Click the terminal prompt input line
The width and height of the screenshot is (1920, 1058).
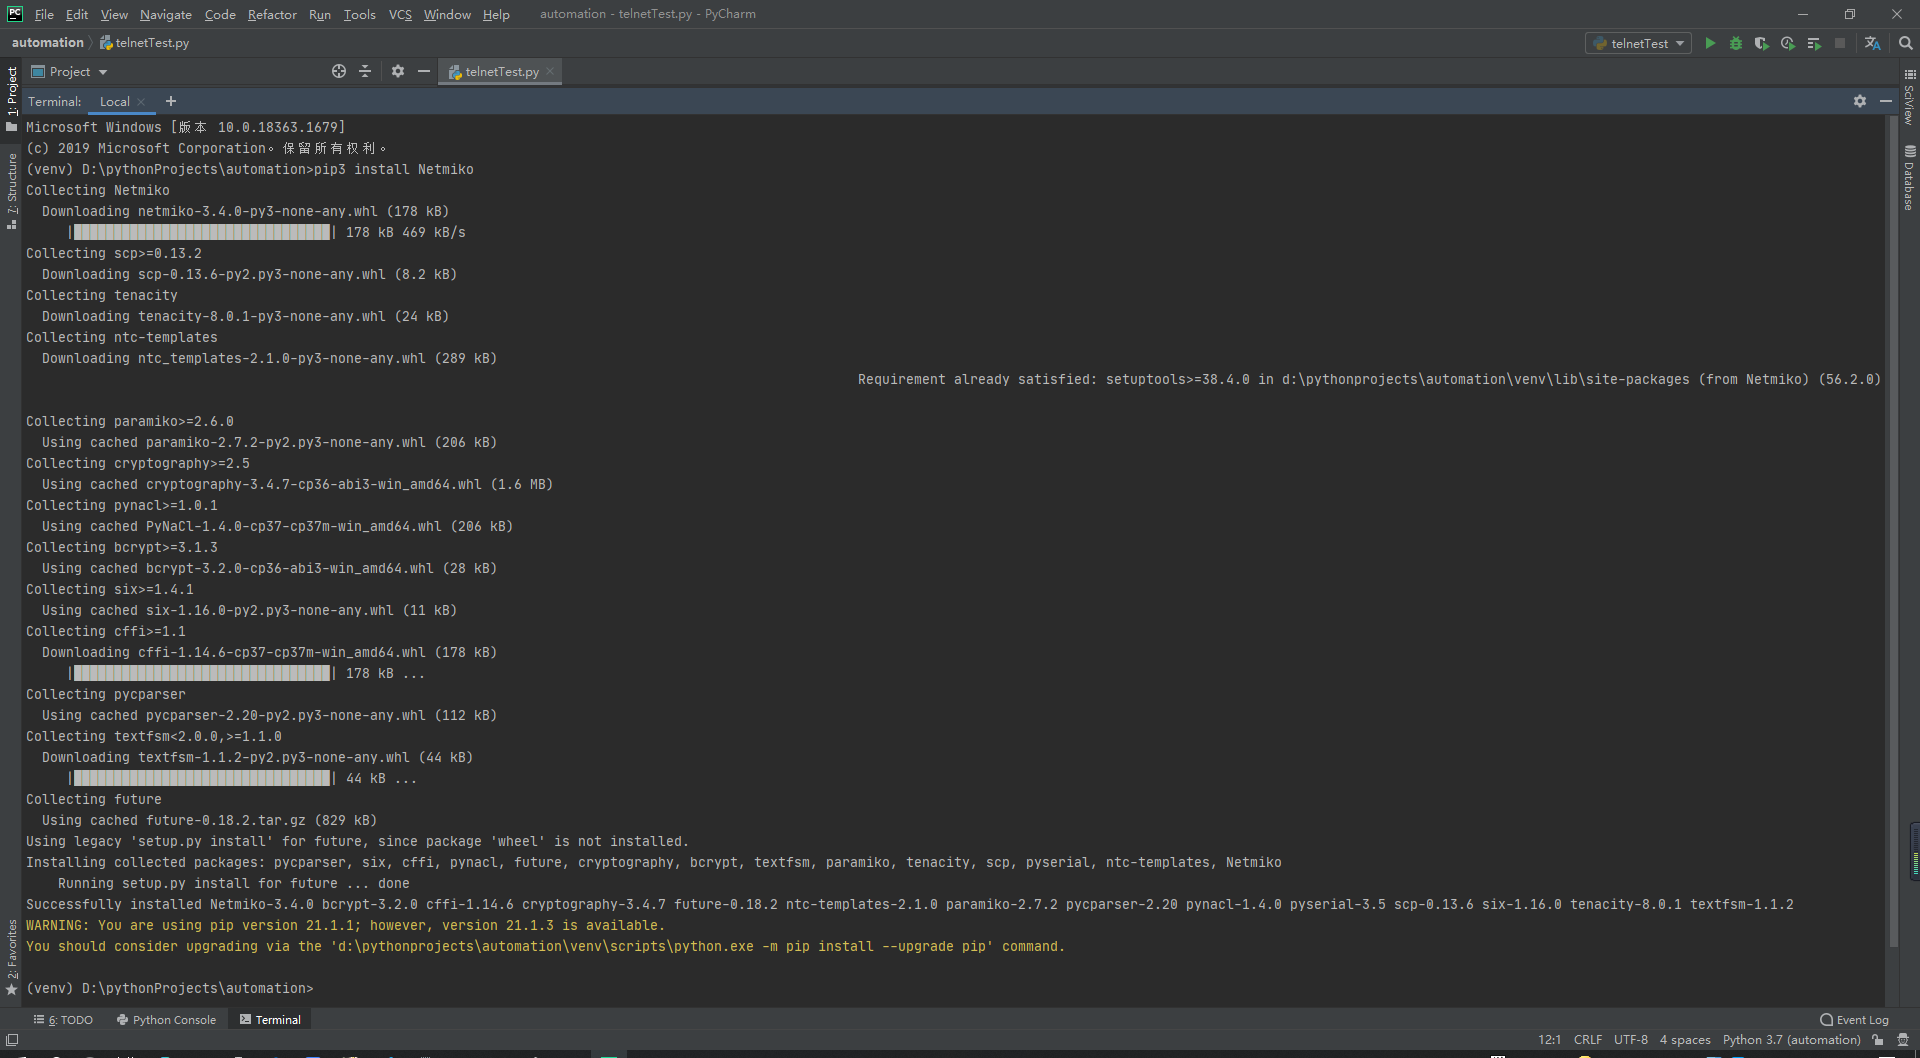[170, 988]
